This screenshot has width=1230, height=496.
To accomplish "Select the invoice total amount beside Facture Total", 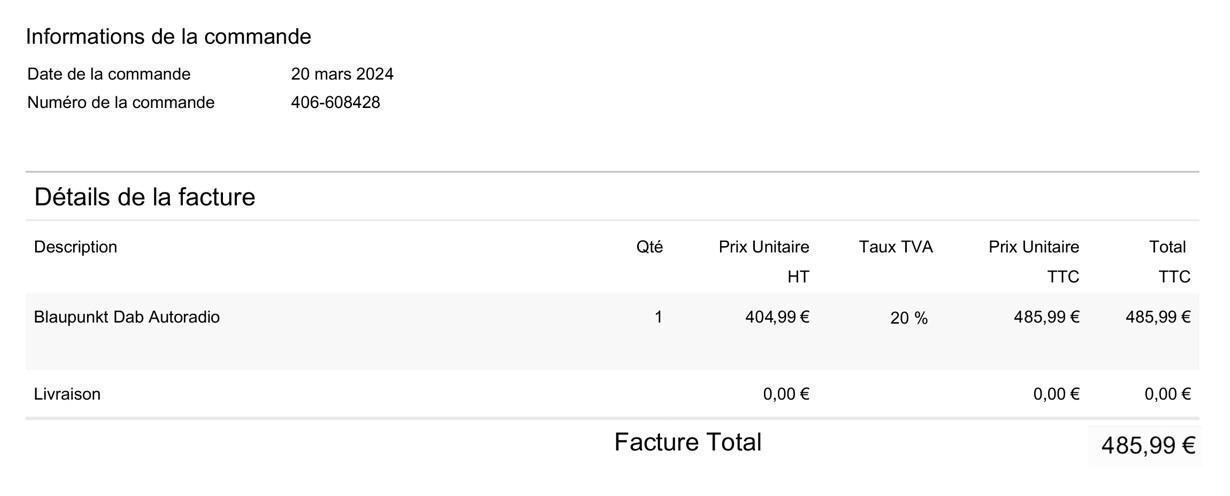I will point(1148,446).
